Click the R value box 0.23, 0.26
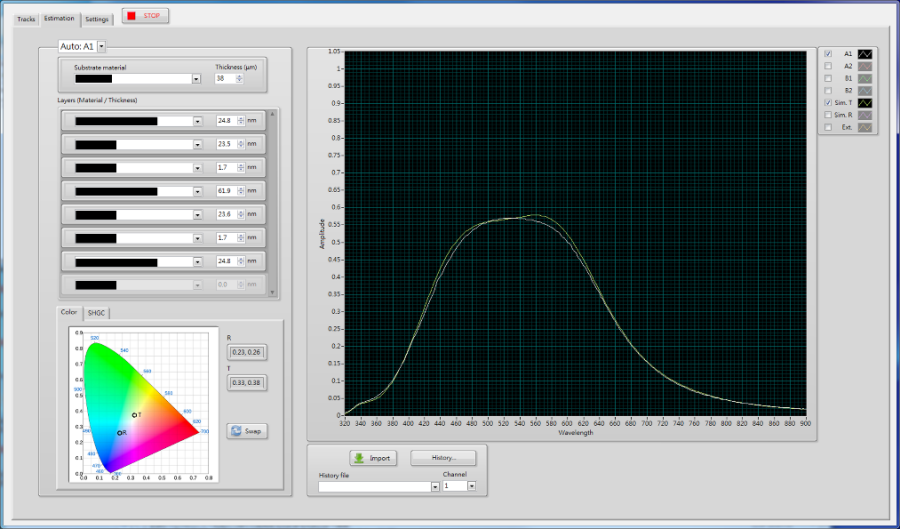 coord(247,352)
